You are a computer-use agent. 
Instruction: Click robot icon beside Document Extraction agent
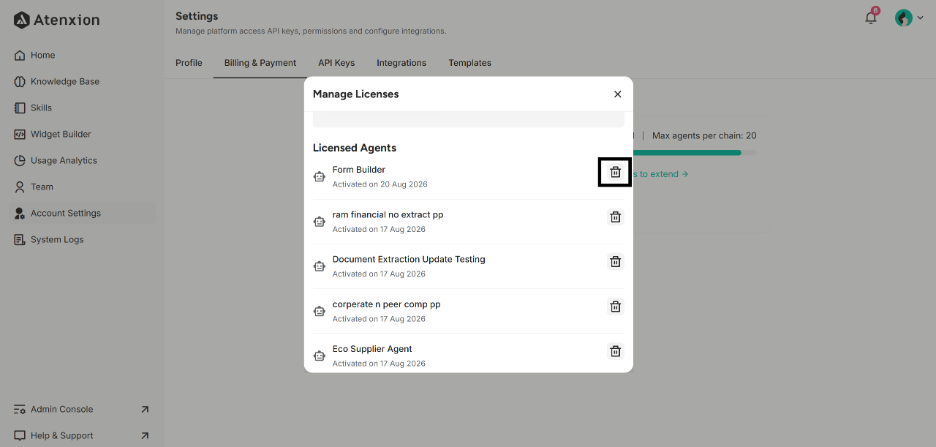tap(319, 266)
